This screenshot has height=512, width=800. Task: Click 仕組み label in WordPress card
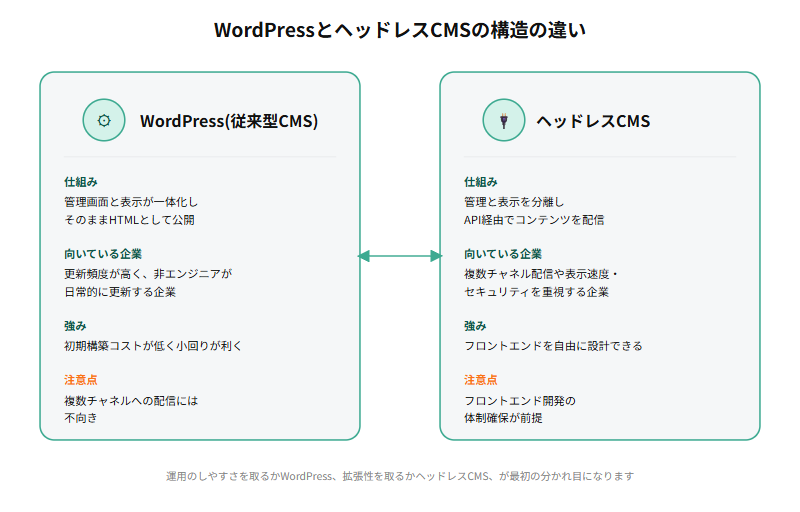coord(81,182)
